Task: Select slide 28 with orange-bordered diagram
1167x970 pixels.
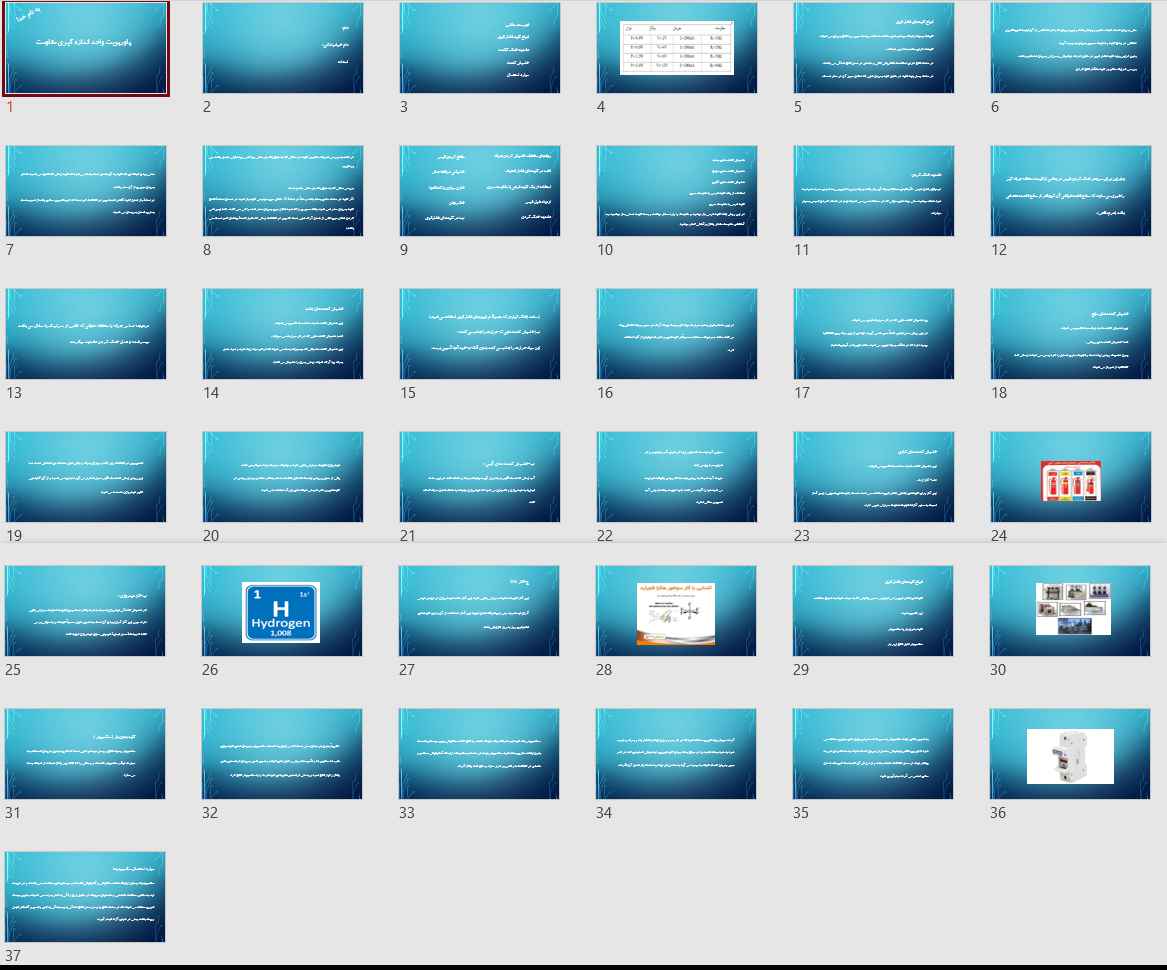Action: pyautogui.click(x=676, y=611)
